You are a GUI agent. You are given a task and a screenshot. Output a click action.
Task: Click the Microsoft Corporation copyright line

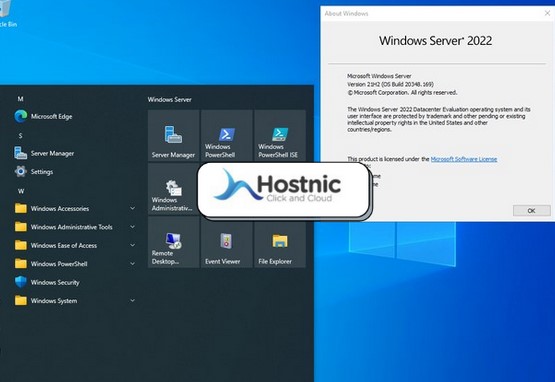(x=402, y=92)
